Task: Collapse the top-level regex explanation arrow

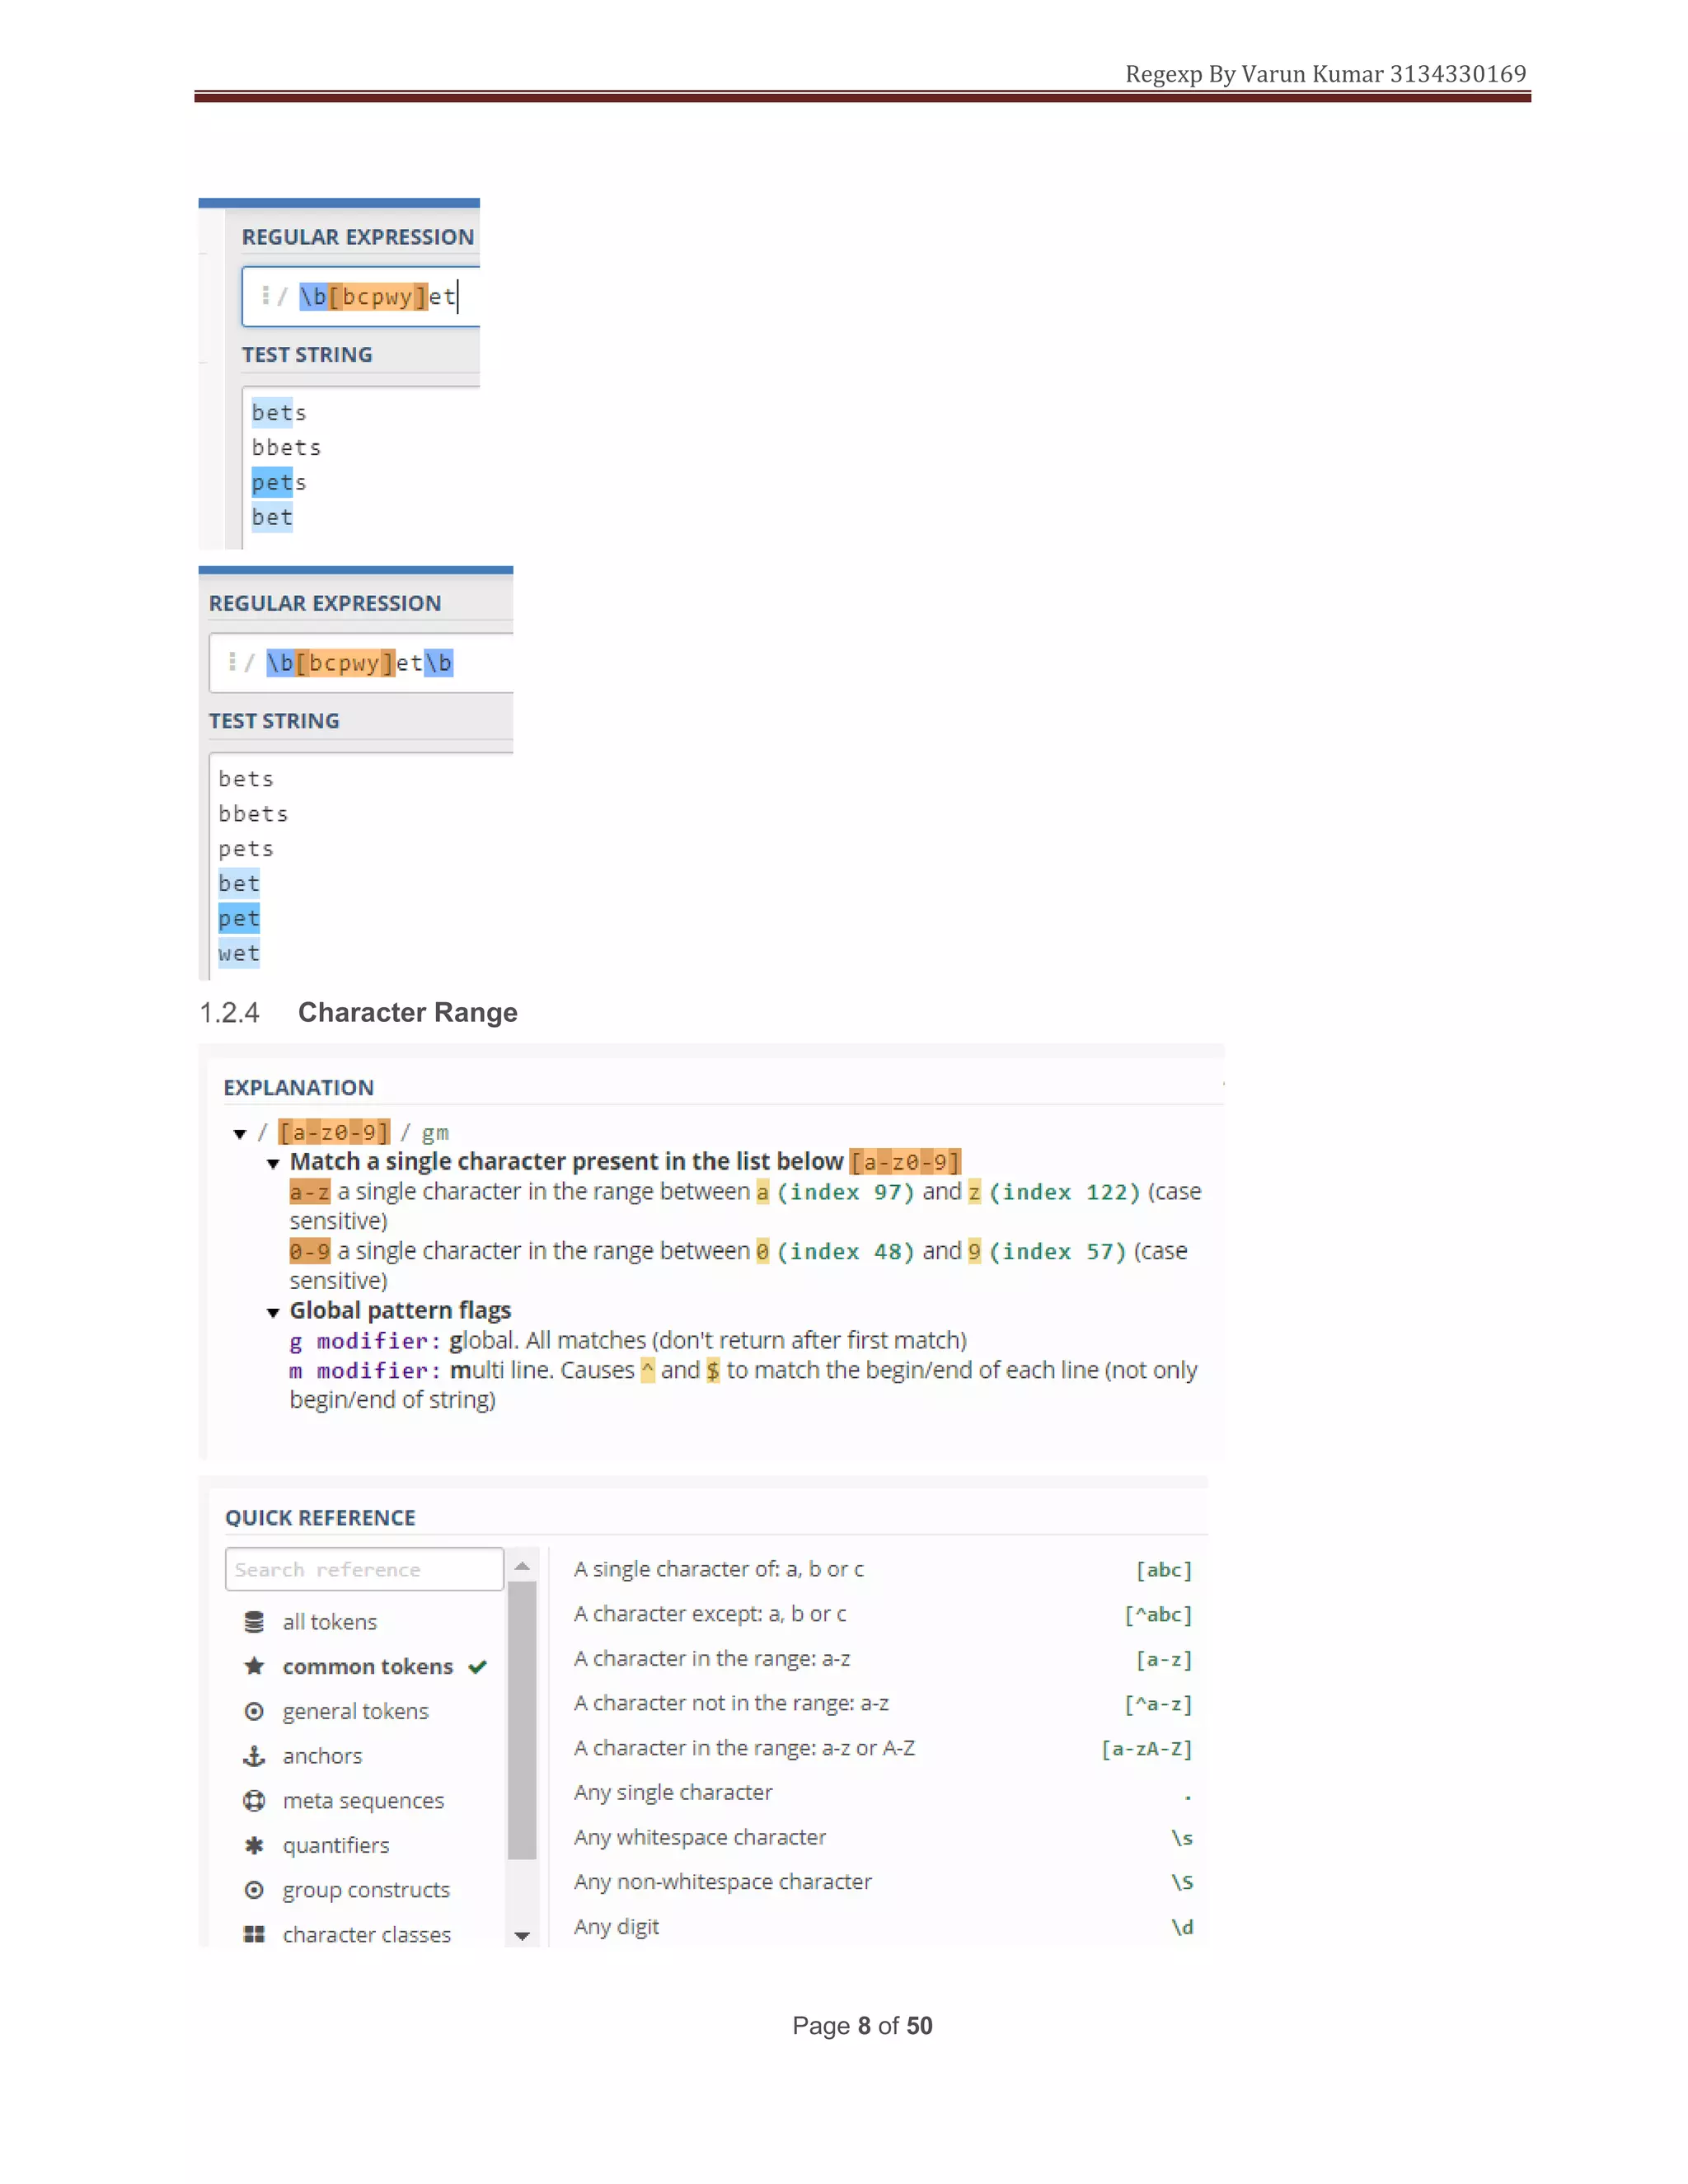Action: (240, 1133)
